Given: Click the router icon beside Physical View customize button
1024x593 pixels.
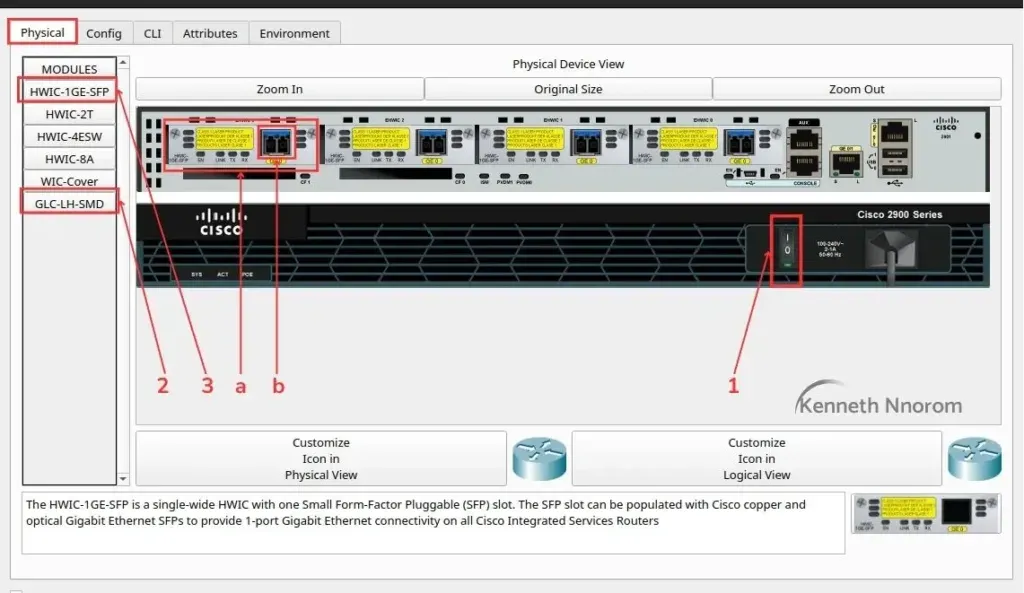Looking at the screenshot, I should pos(539,459).
